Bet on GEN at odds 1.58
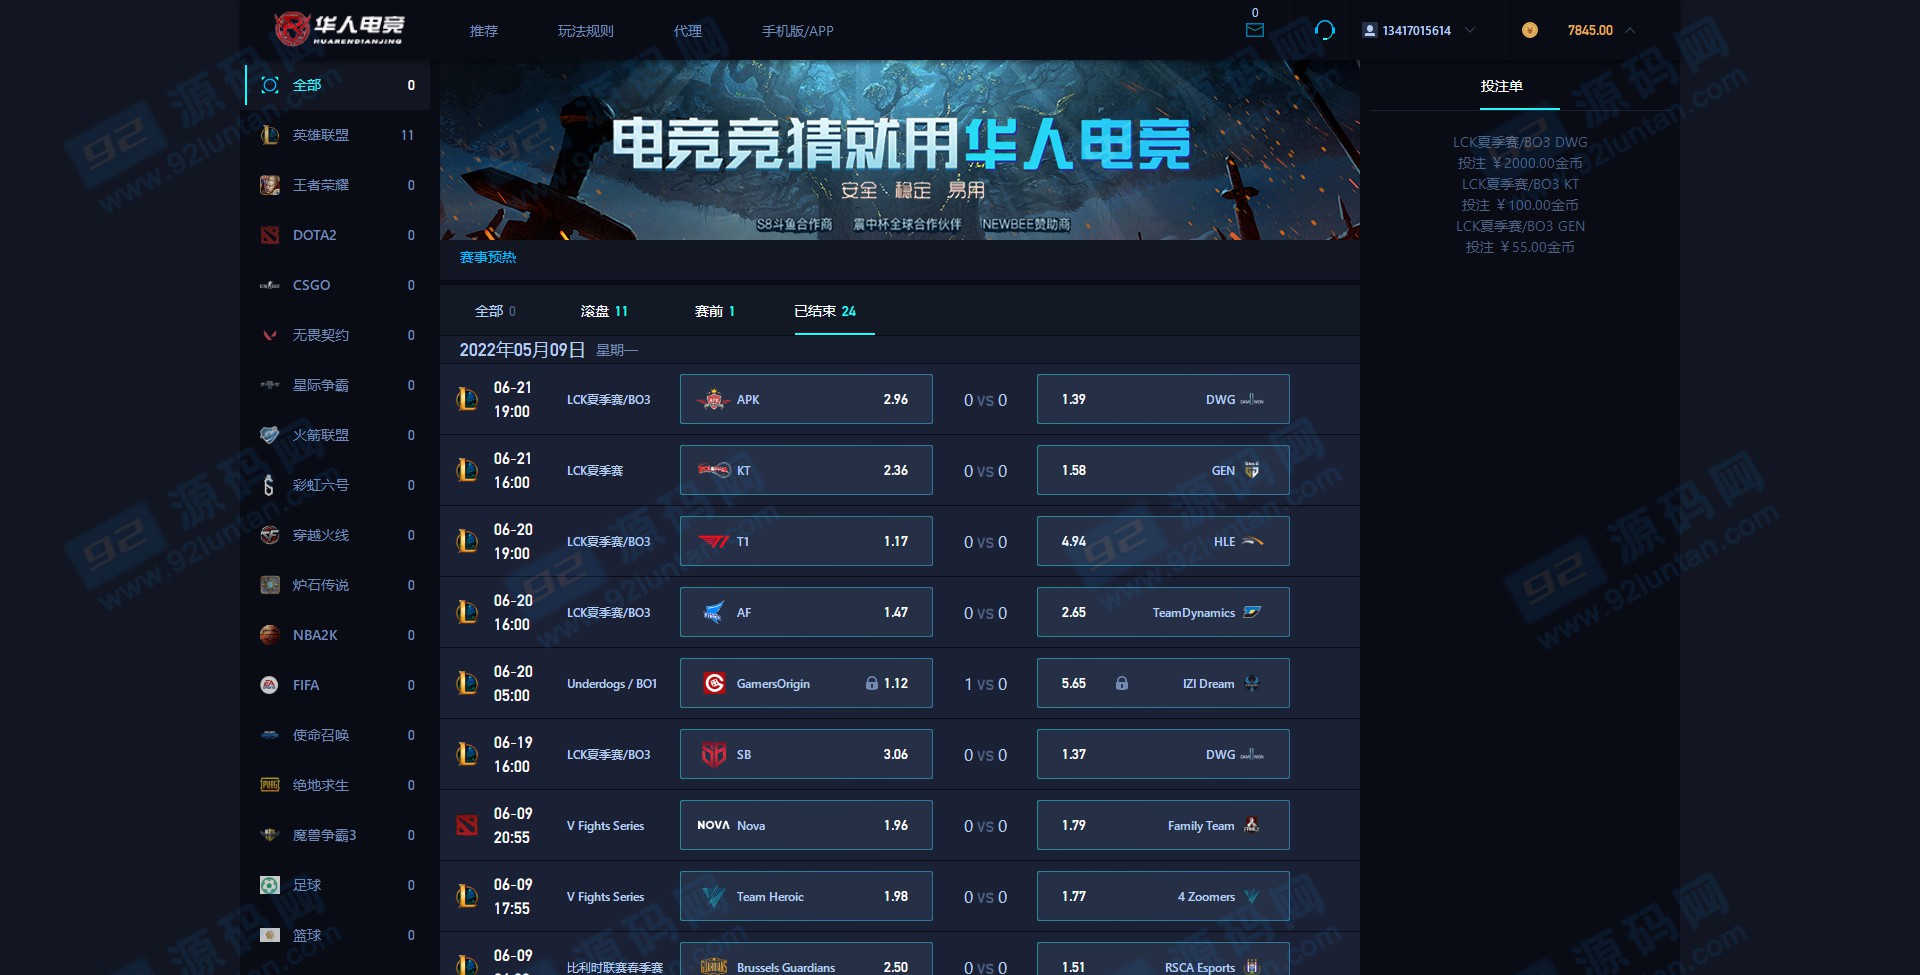The width and height of the screenshot is (1920, 975). (1163, 470)
